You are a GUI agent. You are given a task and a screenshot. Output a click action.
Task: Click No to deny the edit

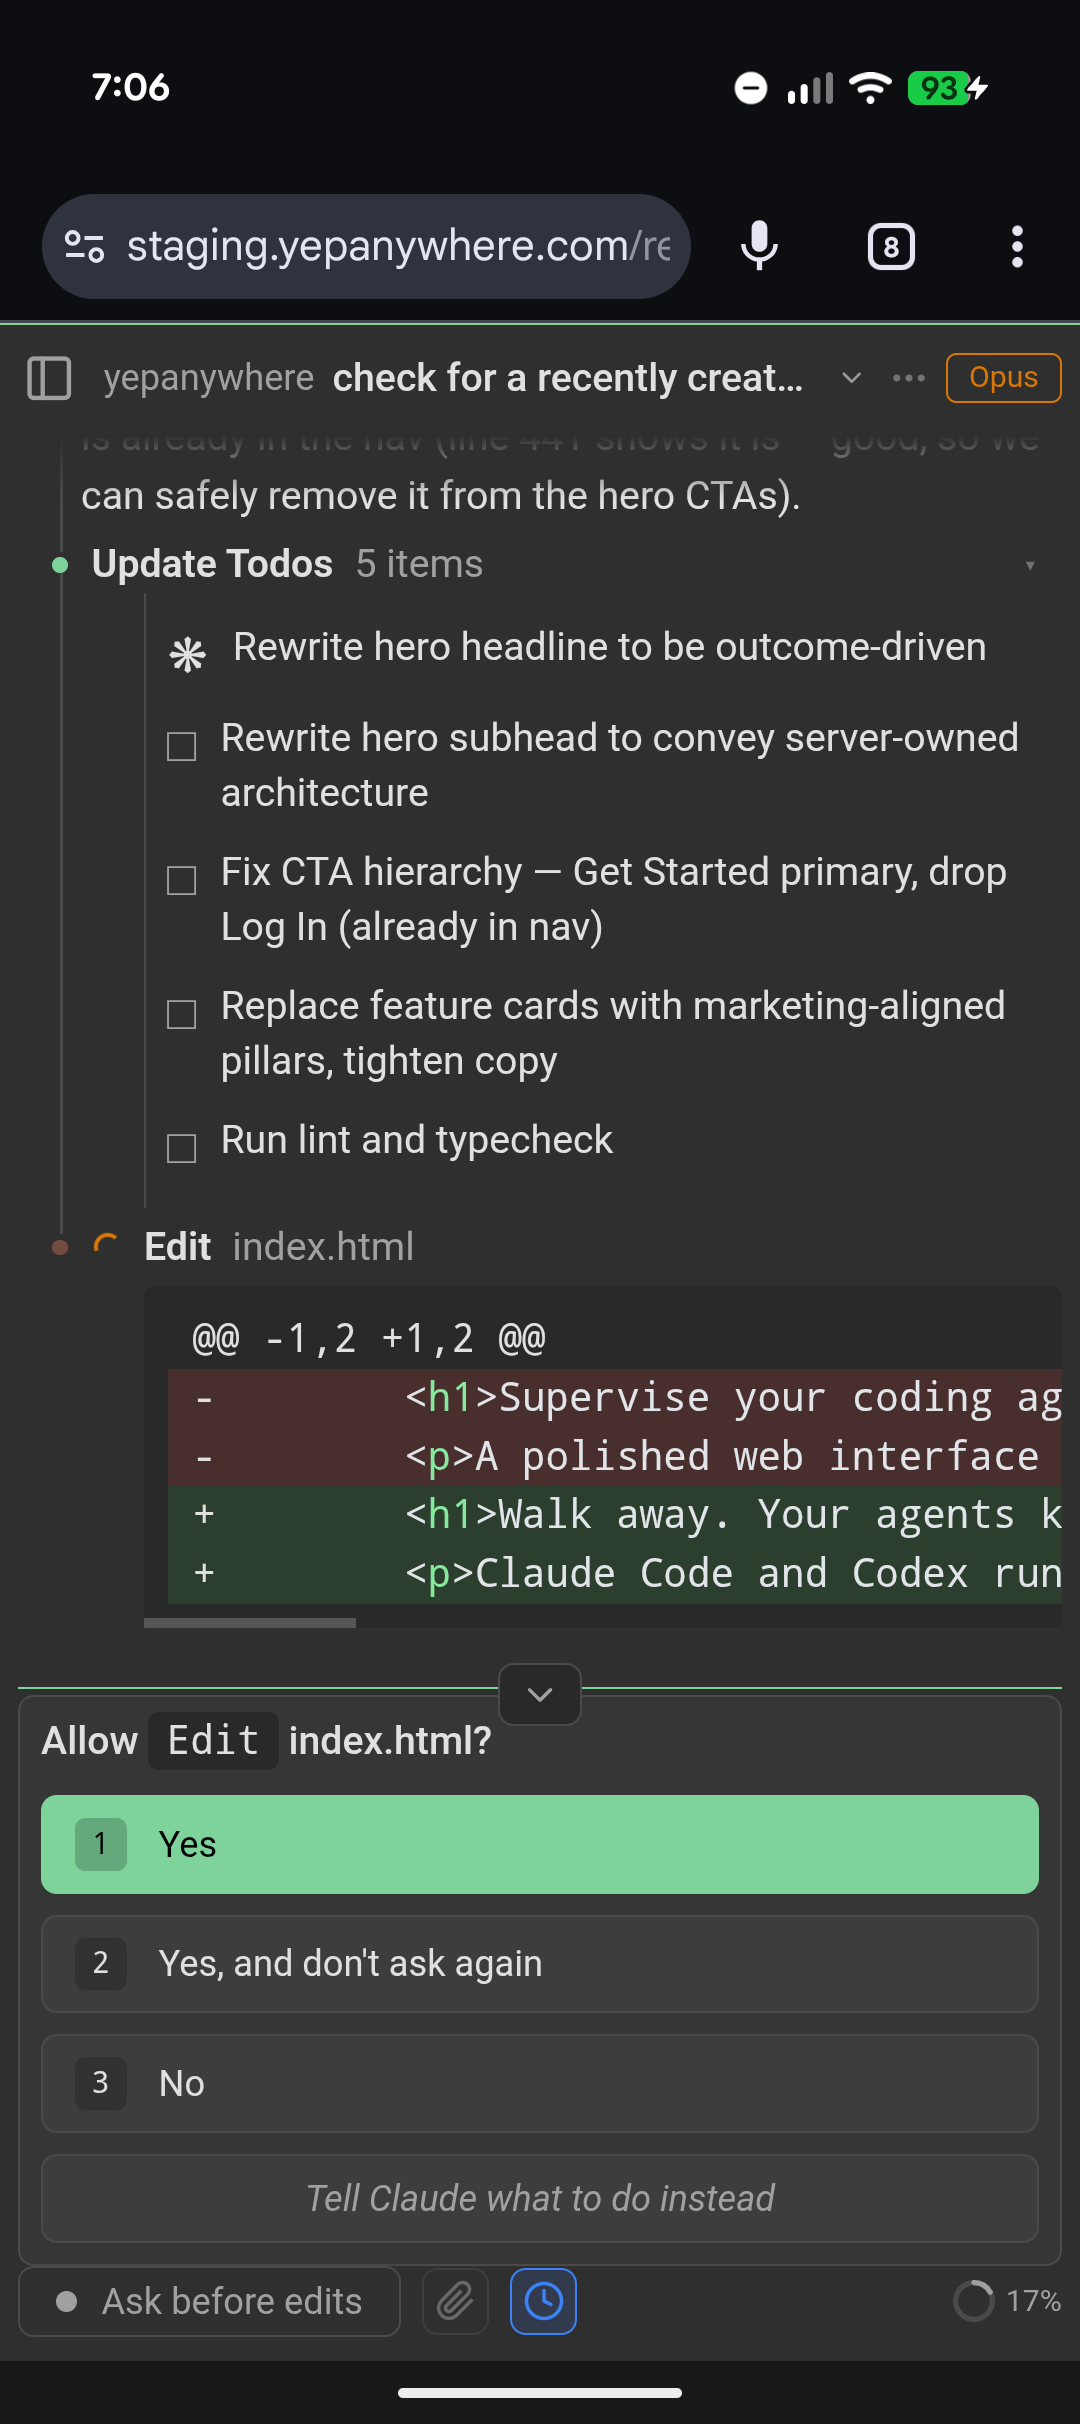point(540,2083)
